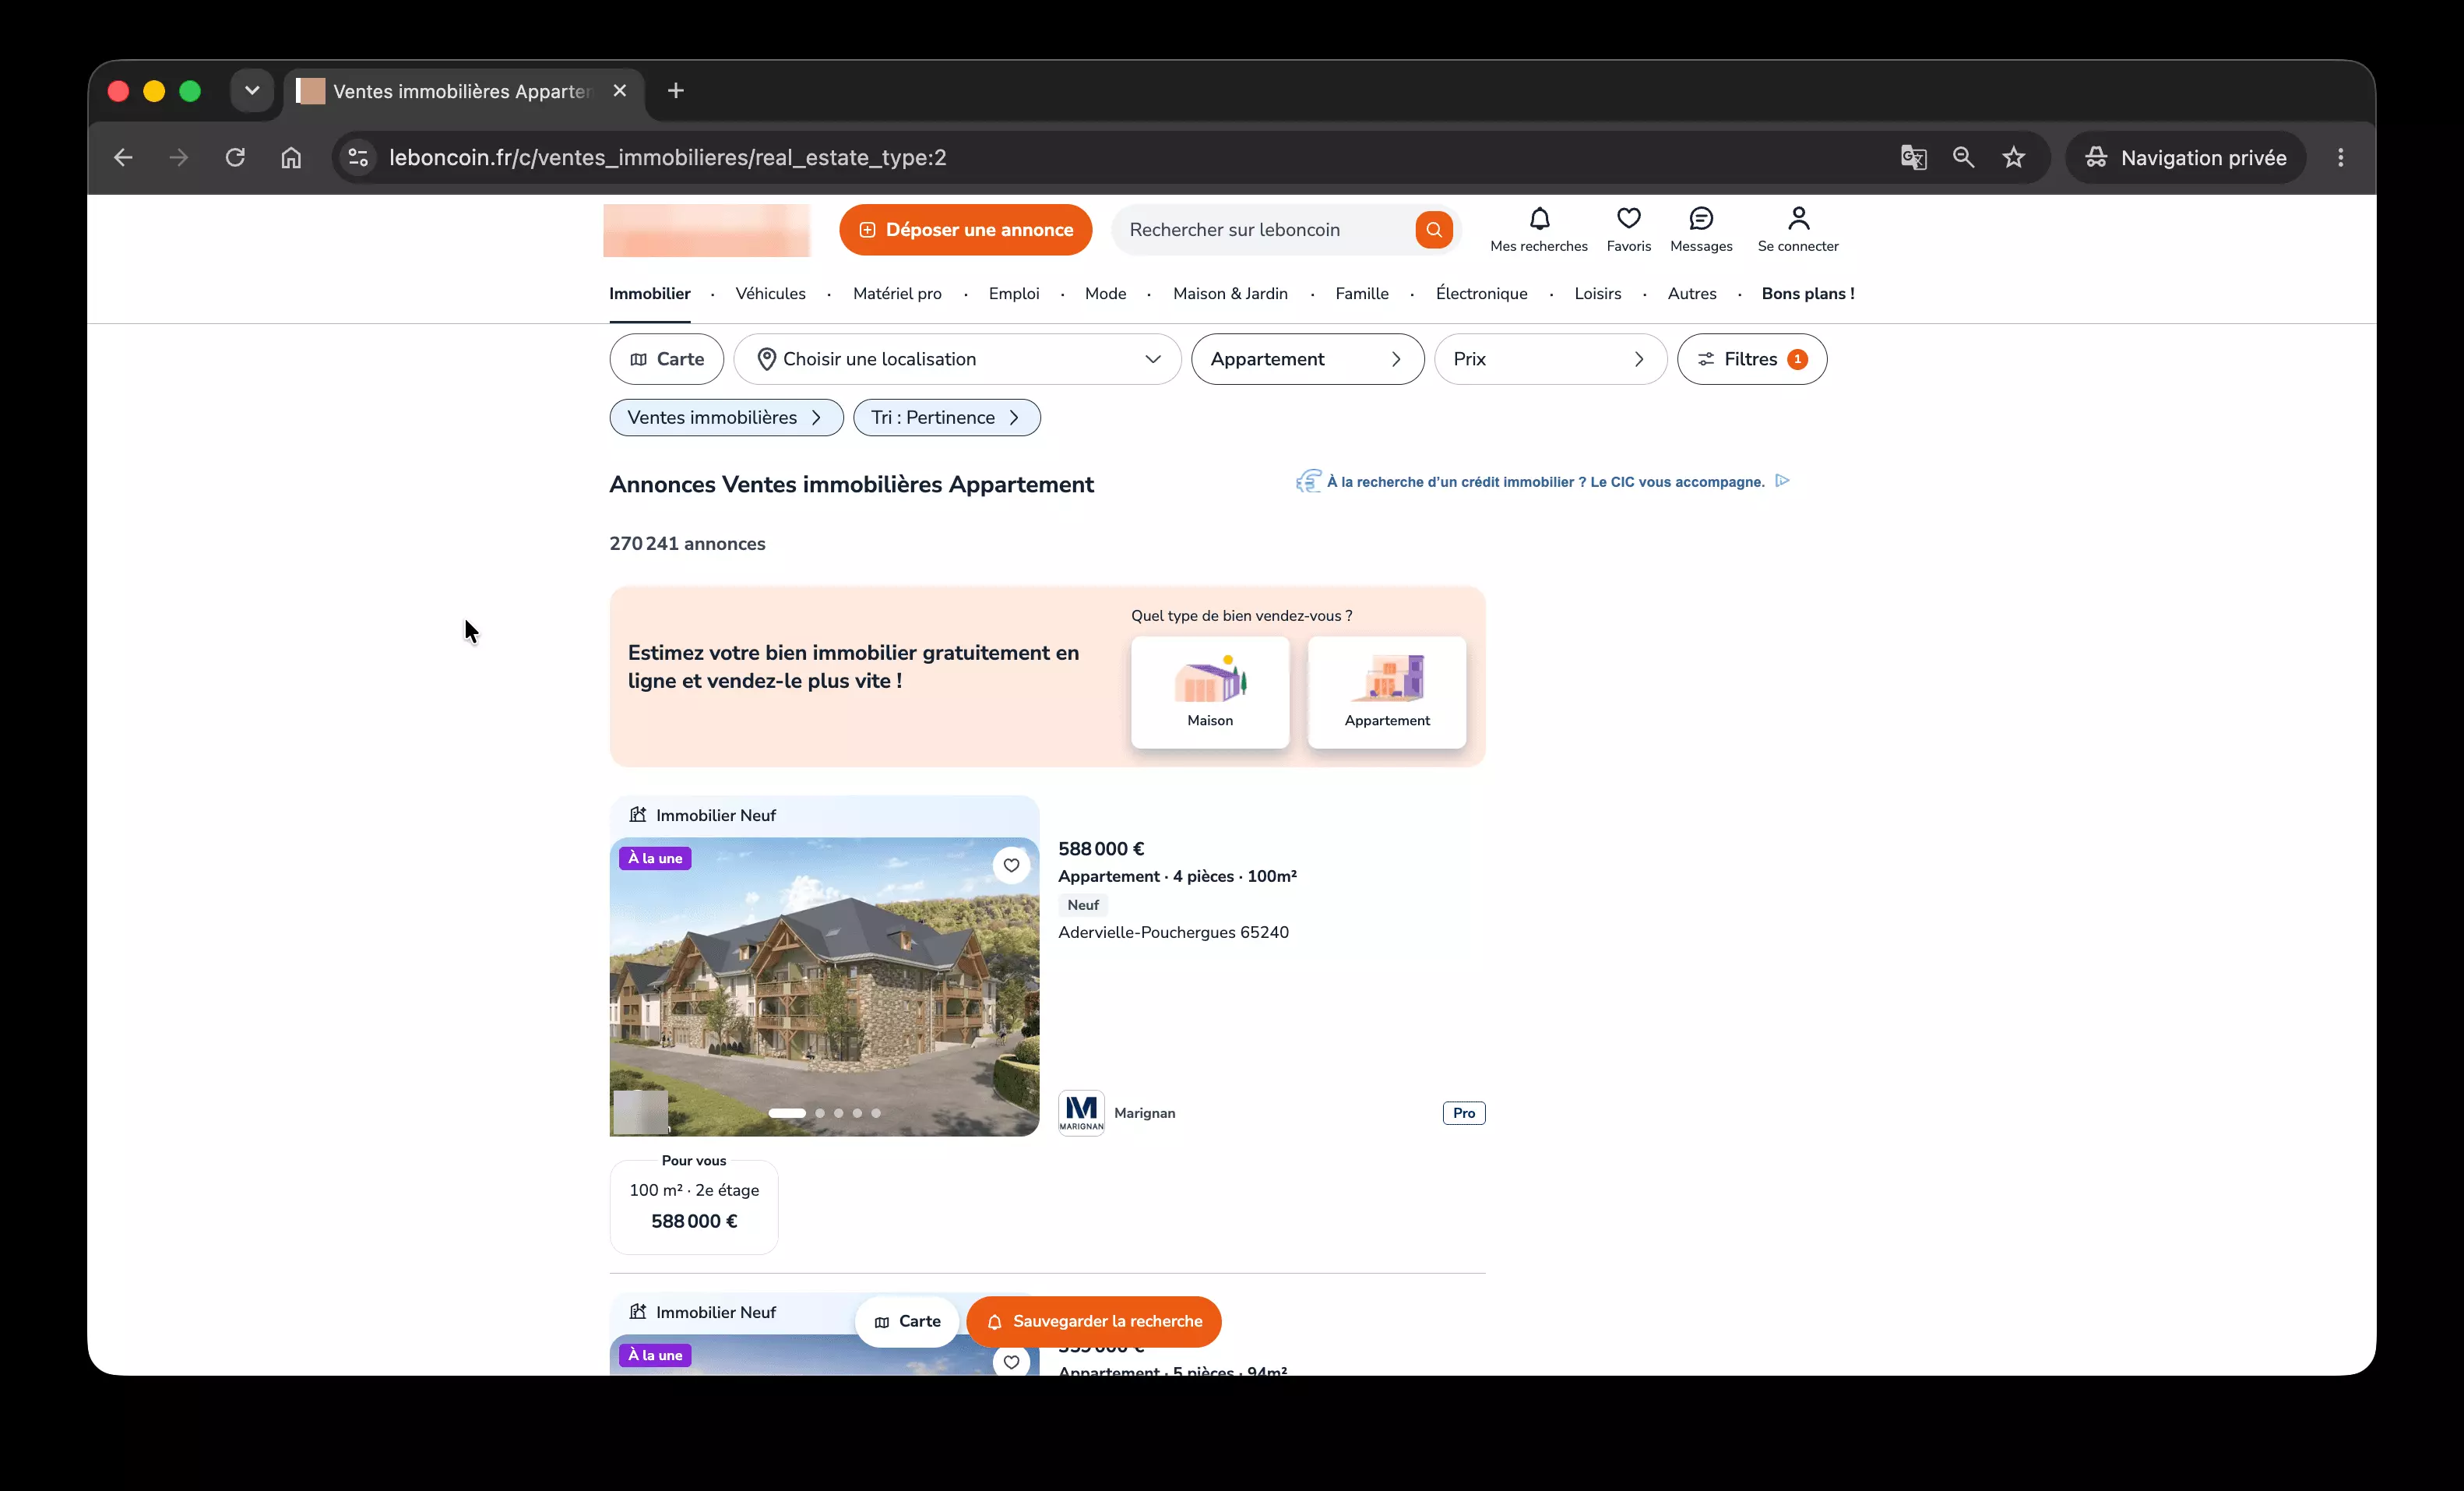The width and height of the screenshot is (2464, 1491).
Task: Click the 270 241 annonces count text
Action: coord(687,544)
